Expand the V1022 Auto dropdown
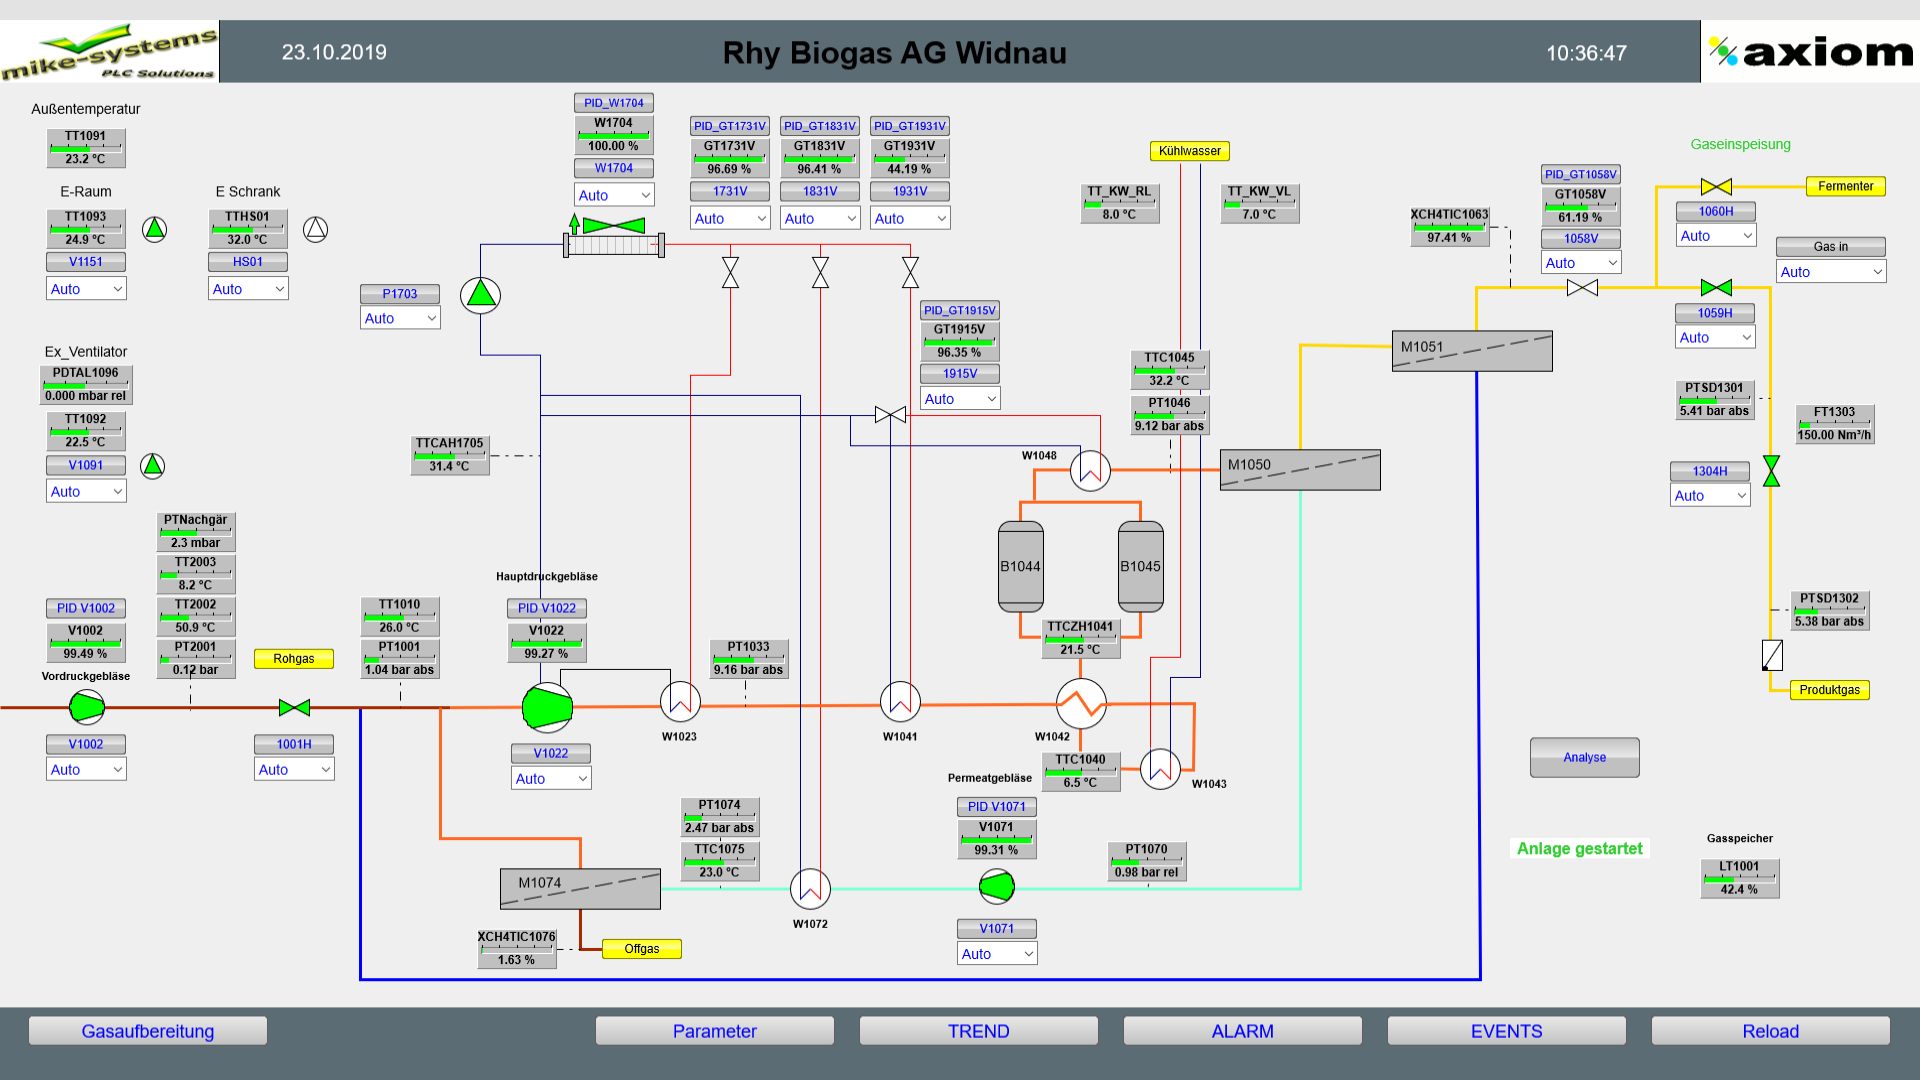Image resolution: width=1920 pixels, height=1080 pixels. (x=550, y=779)
